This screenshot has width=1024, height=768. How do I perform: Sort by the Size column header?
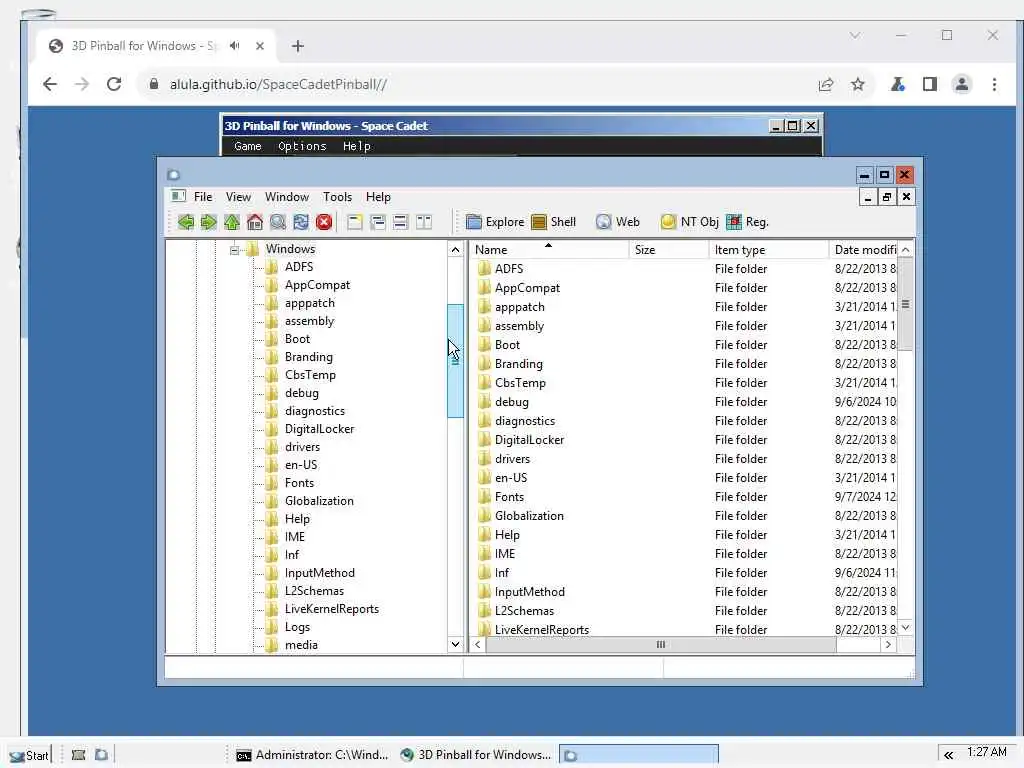point(669,249)
